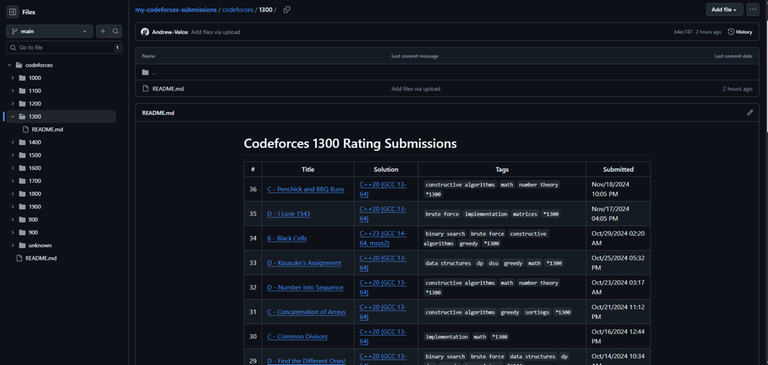Click the add file plus icon

tap(103, 31)
